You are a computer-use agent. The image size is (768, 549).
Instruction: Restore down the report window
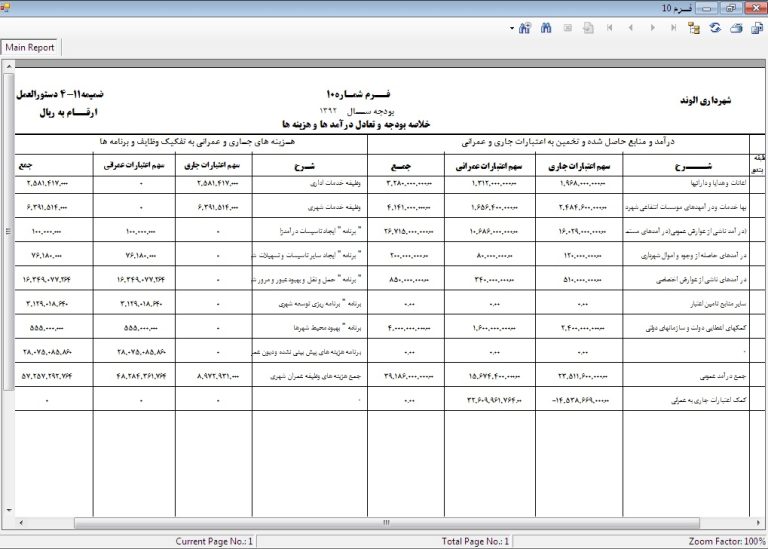(732, 8)
